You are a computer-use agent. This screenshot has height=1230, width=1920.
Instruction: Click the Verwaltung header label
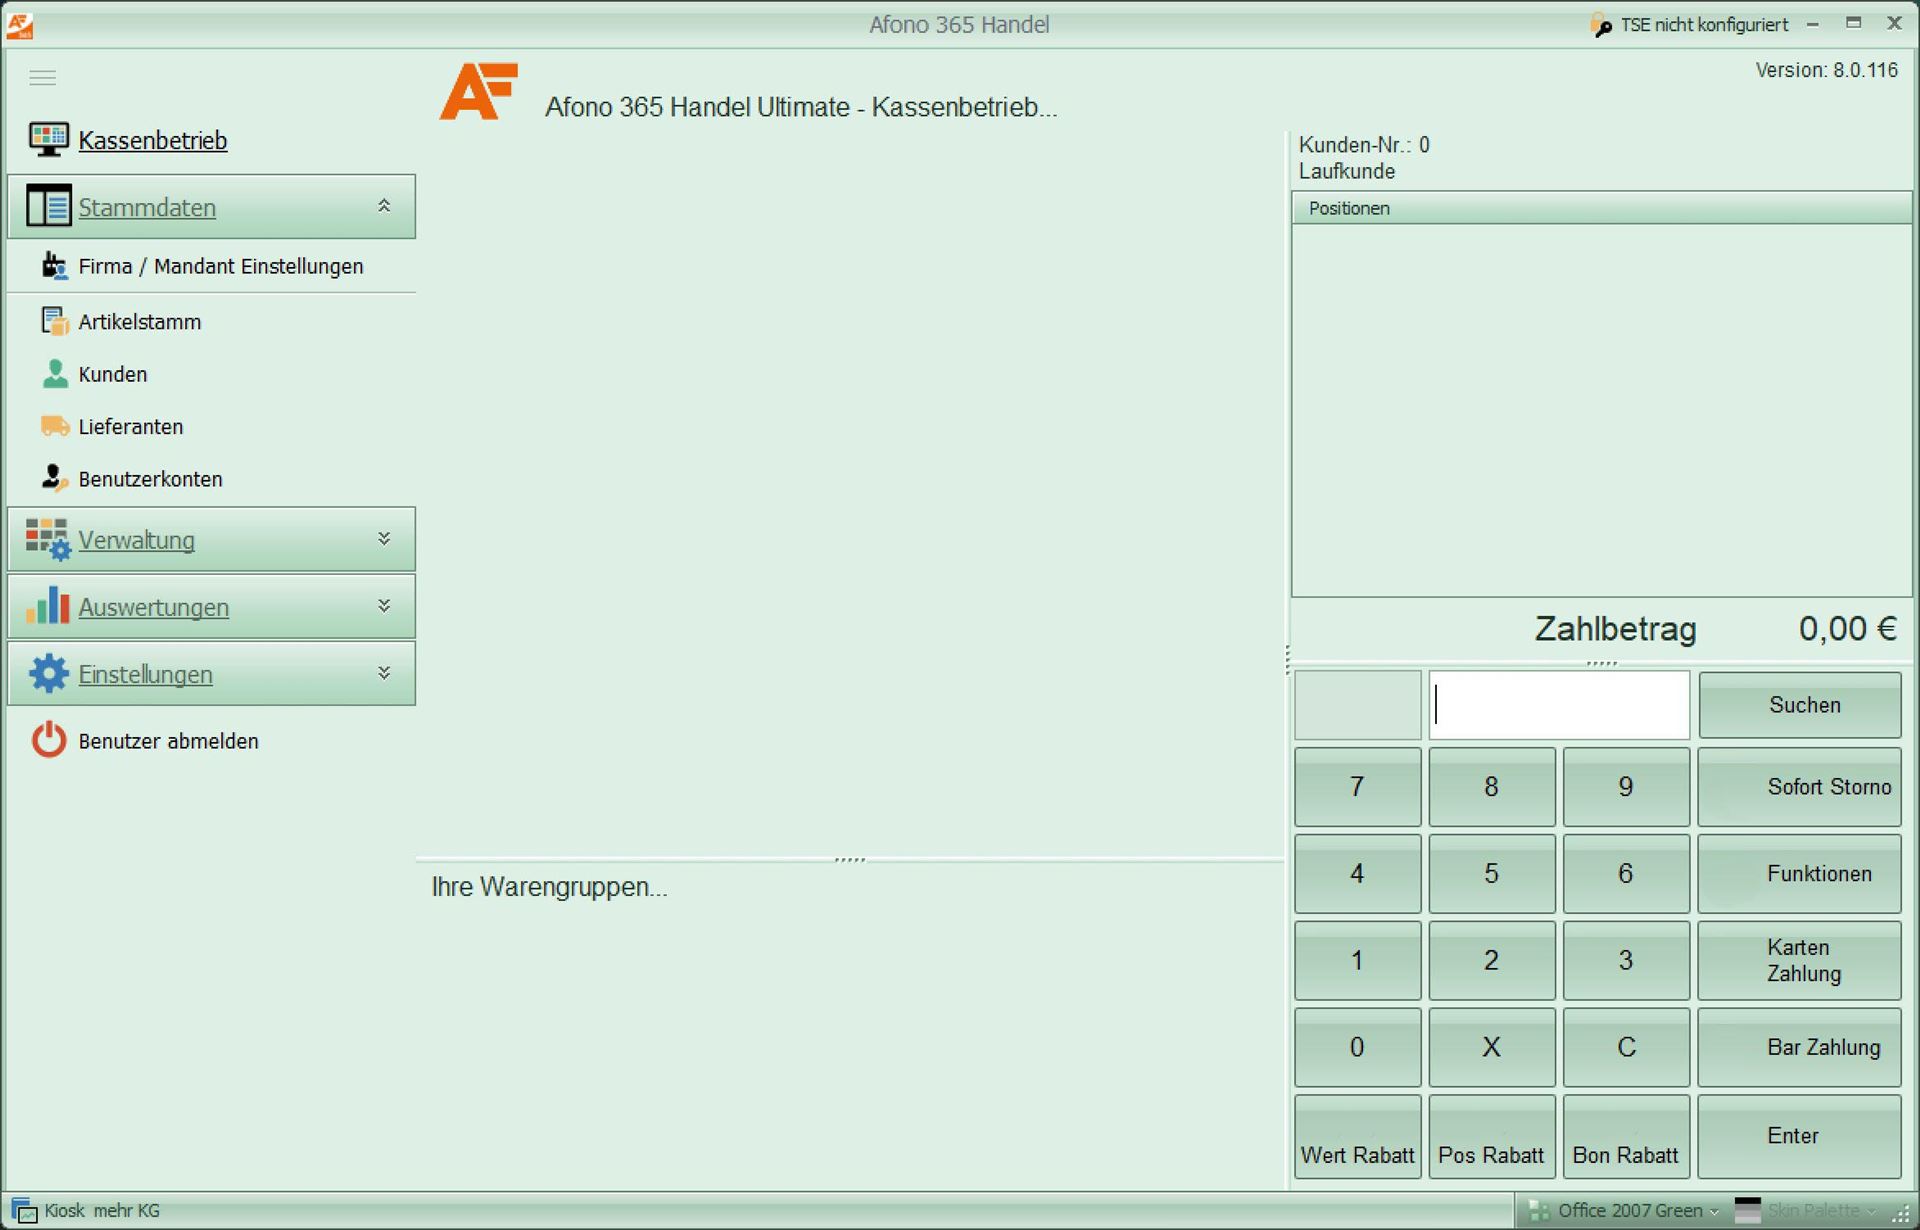(137, 540)
